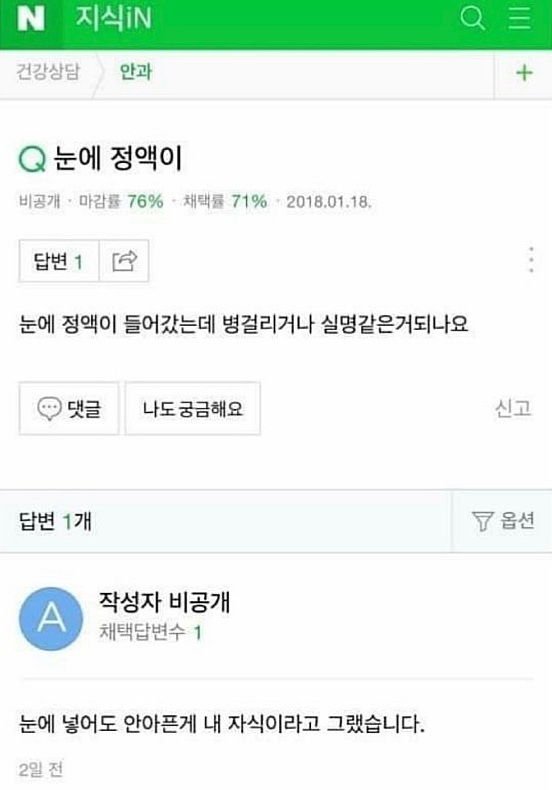
Task: Tap the green plus icon
Action: tap(524, 73)
